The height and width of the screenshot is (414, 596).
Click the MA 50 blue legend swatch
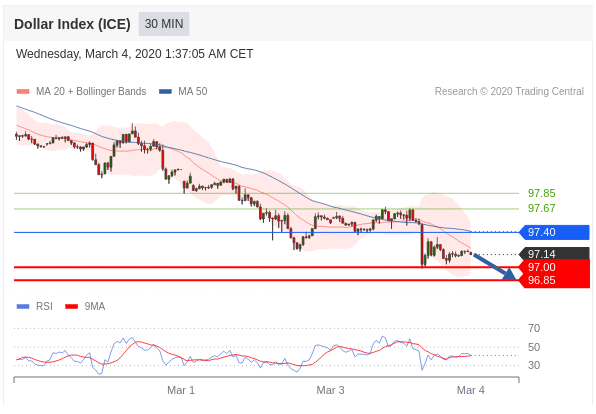tap(165, 92)
